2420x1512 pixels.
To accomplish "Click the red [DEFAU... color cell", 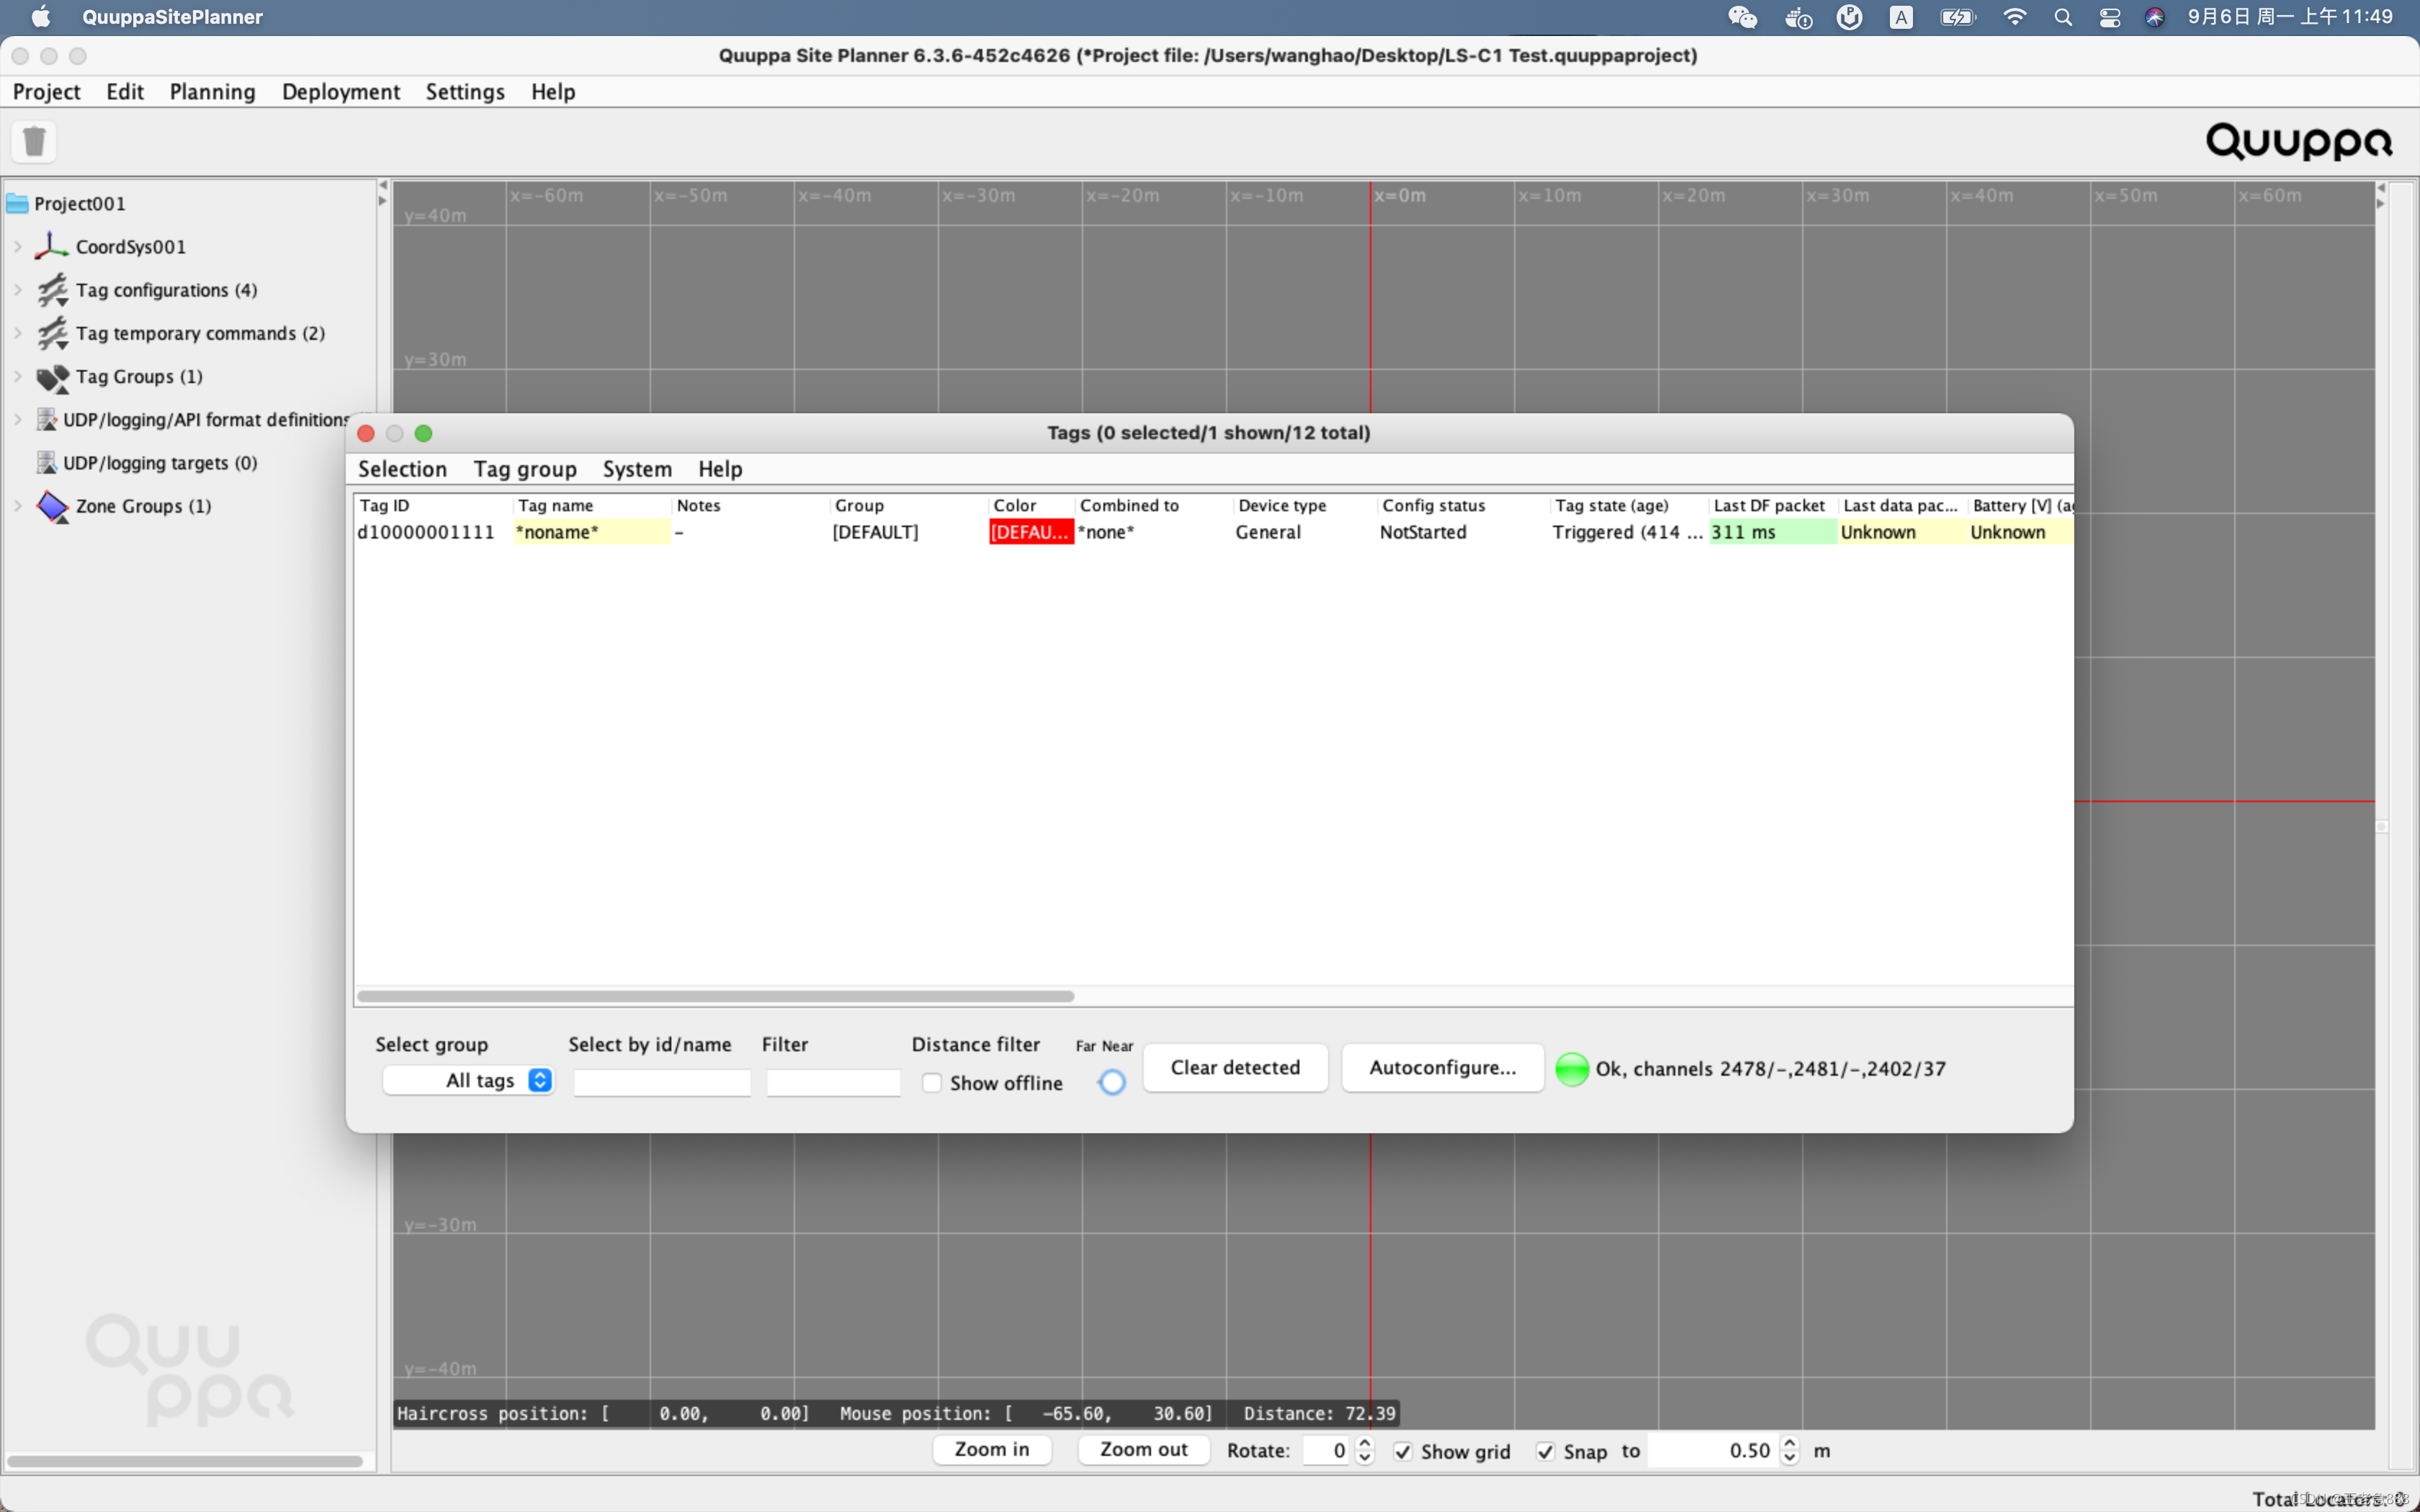I will pos(1031,532).
